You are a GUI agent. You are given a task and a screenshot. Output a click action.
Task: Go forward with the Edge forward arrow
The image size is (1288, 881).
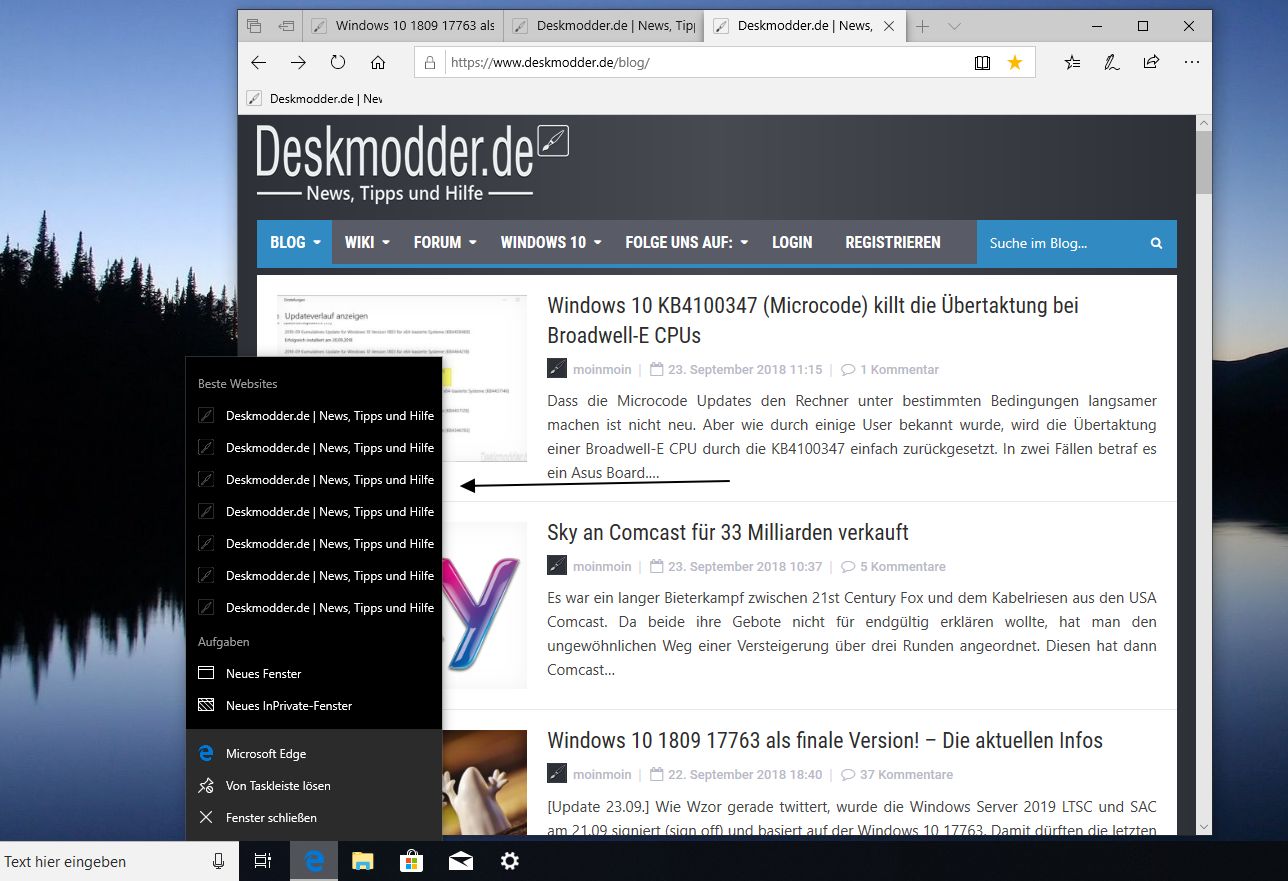[x=298, y=62]
